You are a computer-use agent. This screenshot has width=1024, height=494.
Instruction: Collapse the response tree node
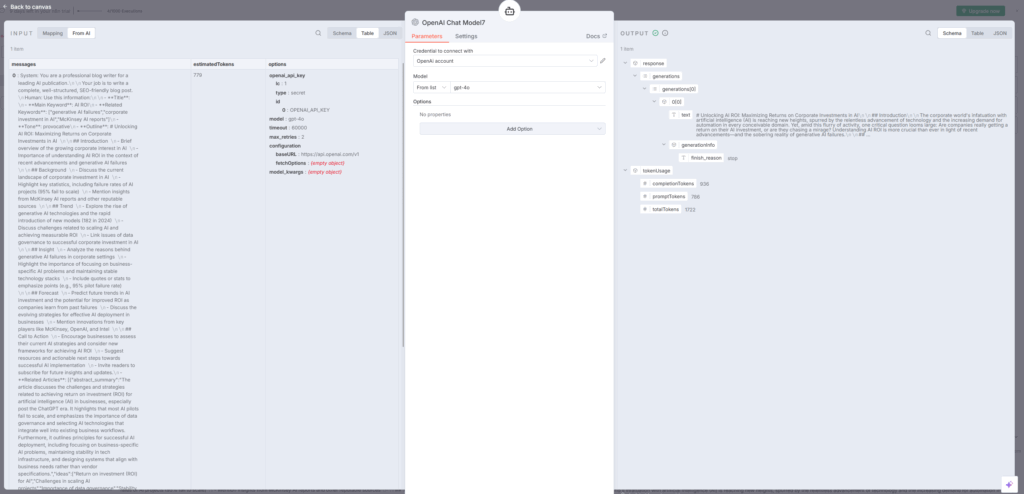pos(623,62)
